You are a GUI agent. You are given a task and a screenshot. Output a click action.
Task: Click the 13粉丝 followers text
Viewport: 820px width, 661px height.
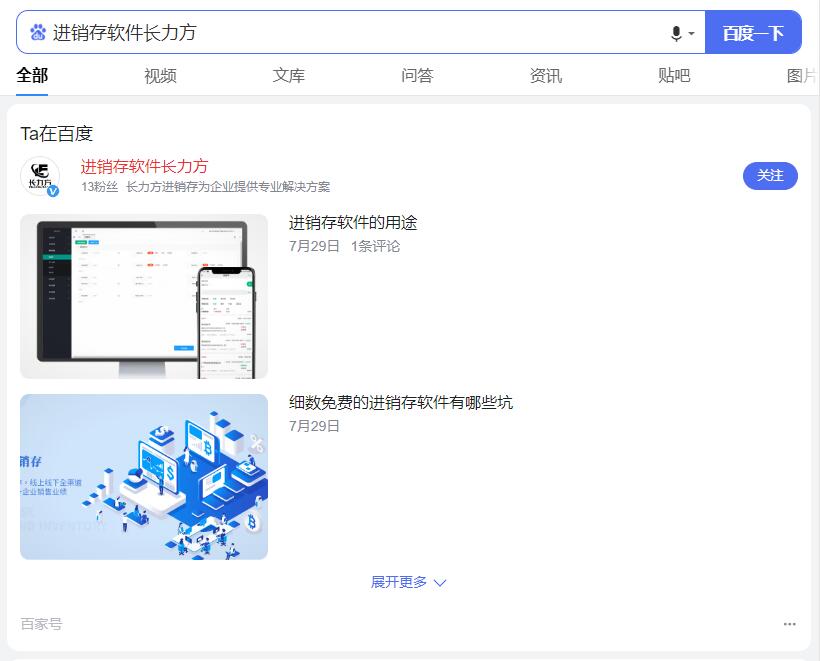tap(99, 187)
